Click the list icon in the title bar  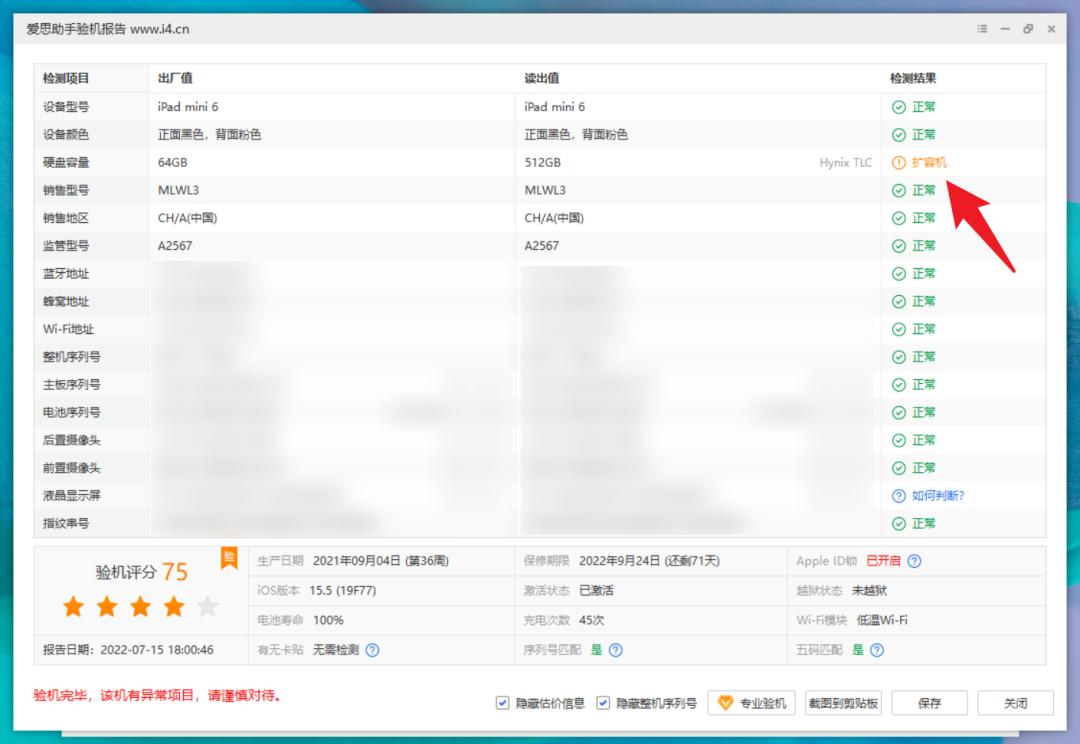tap(983, 29)
